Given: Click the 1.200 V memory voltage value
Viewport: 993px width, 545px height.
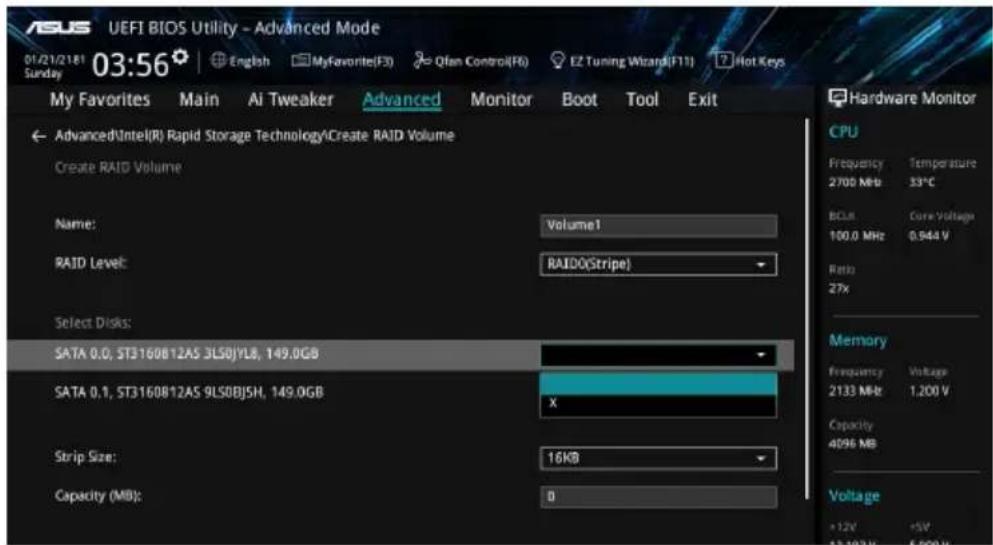Looking at the screenshot, I should coord(928,392).
